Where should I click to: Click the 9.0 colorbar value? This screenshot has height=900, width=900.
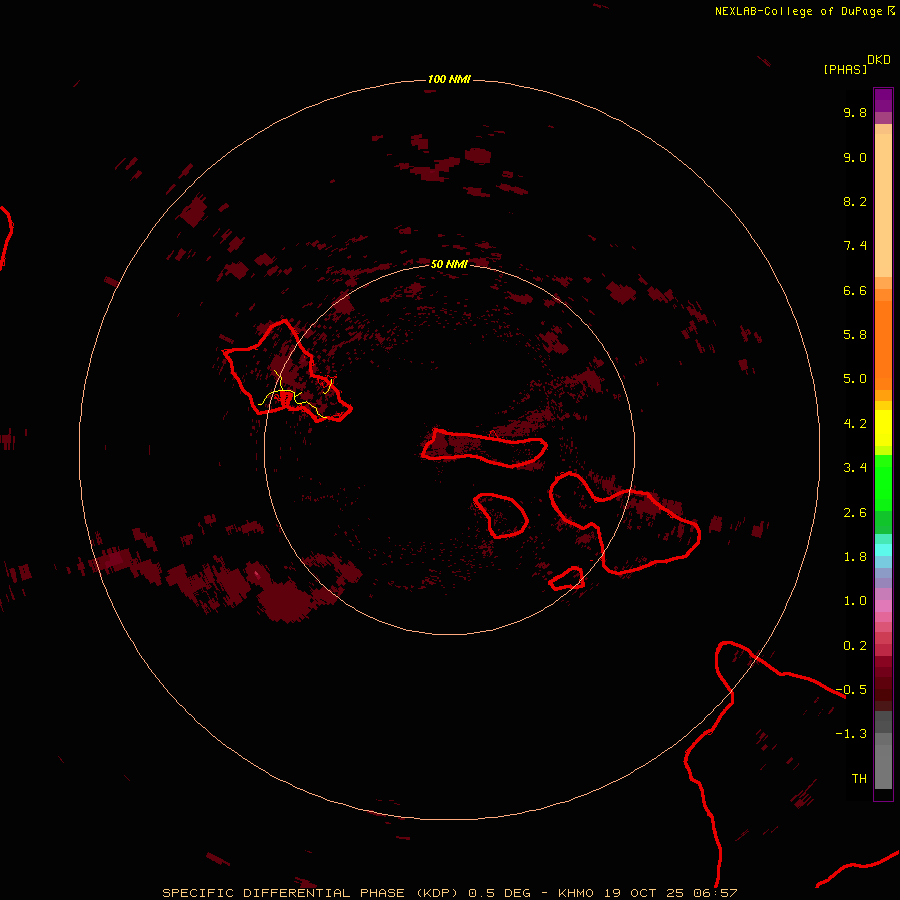(855, 157)
